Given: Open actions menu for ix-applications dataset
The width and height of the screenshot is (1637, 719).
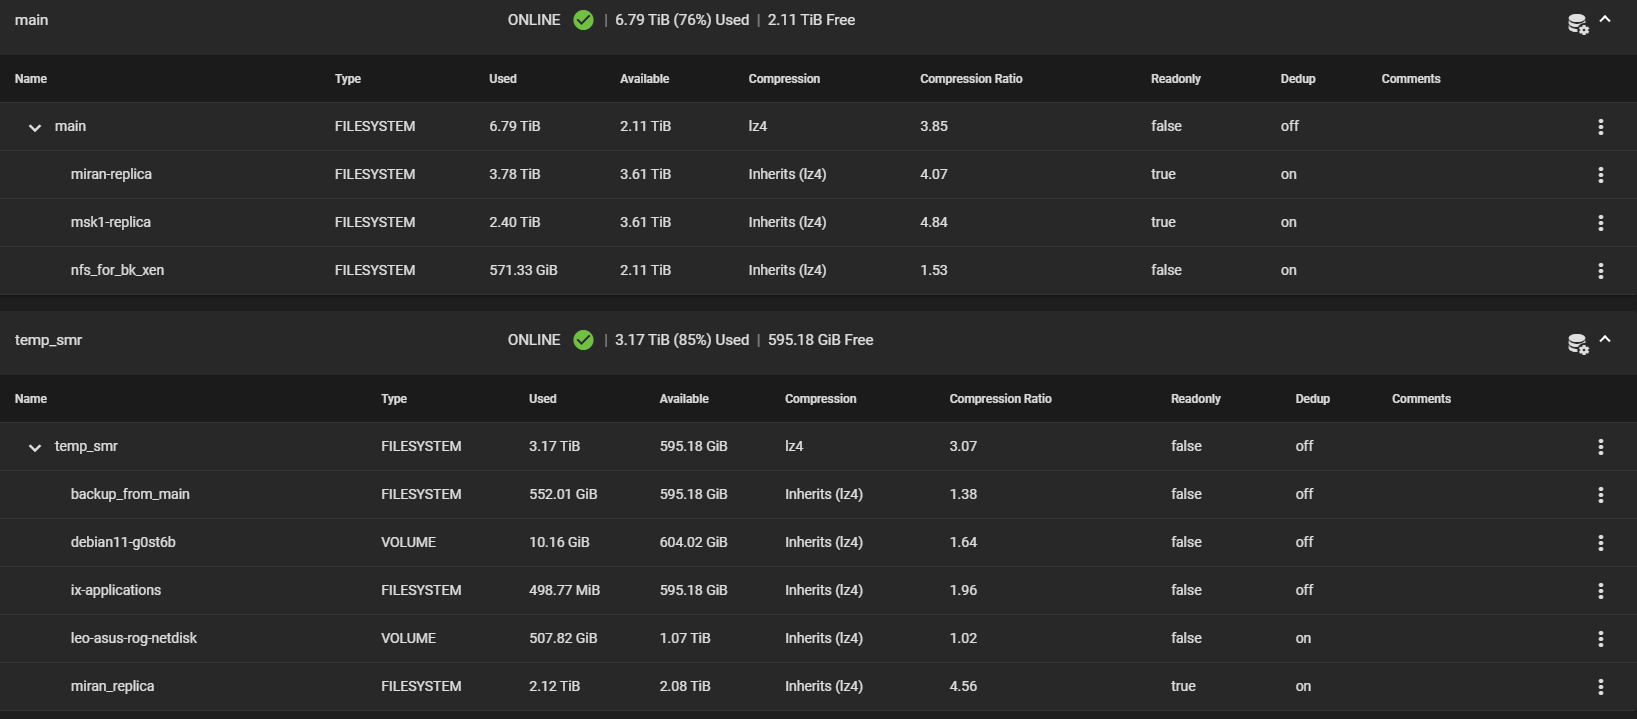Looking at the screenshot, I should 1600,591.
